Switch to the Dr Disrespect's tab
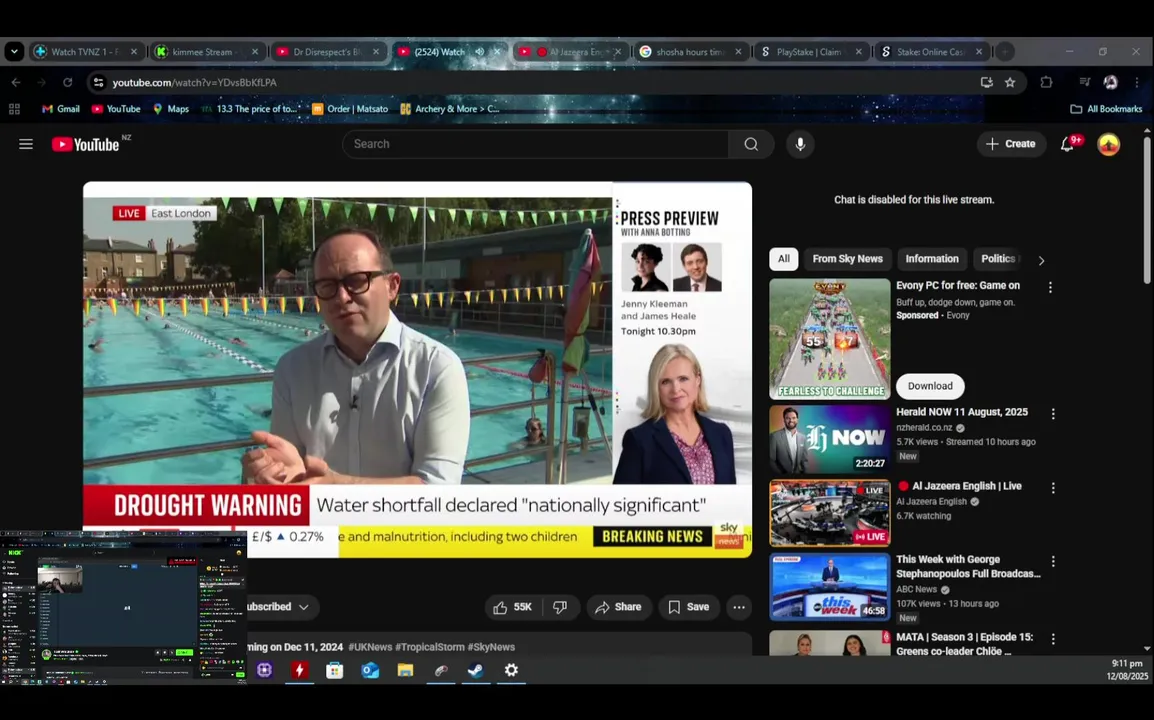Image resolution: width=1154 pixels, height=720 pixels. click(329, 52)
